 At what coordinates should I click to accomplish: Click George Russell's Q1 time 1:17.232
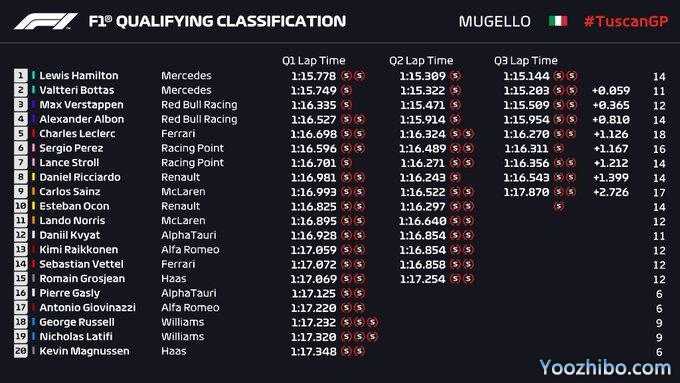point(314,322)
